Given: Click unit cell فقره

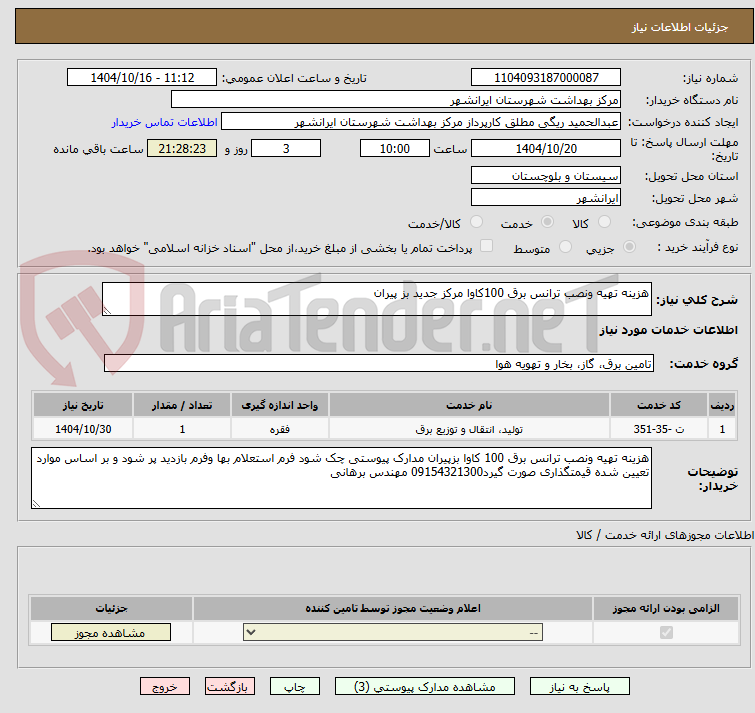Looking at the screenshot, I should (x=280, y=428).
